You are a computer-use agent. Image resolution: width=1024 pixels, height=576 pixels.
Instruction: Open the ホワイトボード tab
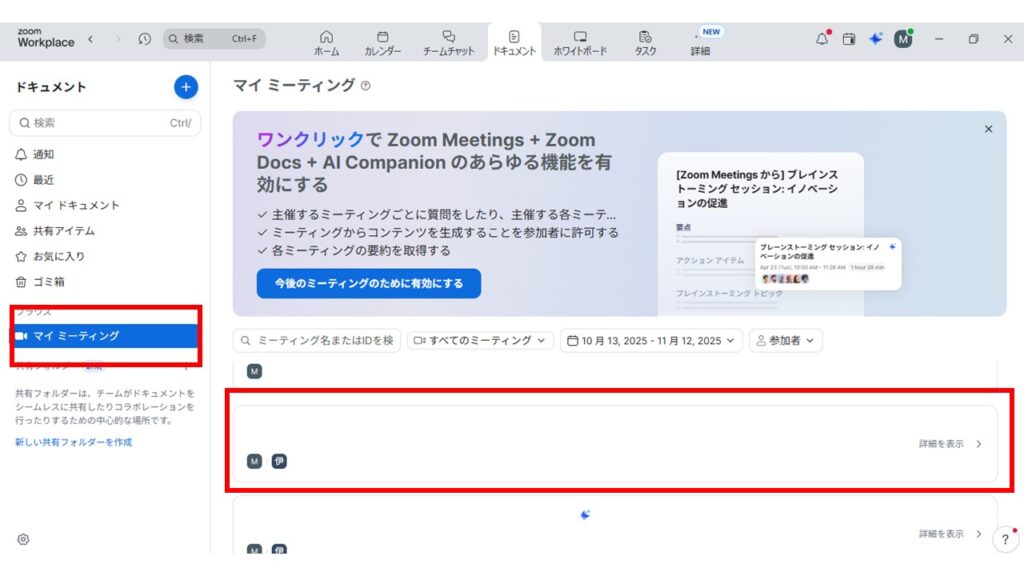click(580, 42)
